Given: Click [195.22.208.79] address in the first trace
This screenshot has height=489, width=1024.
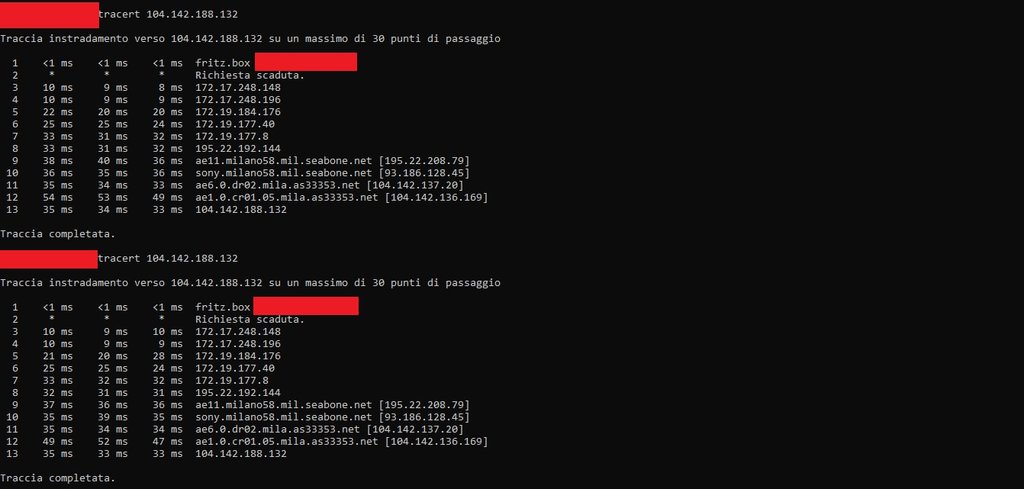Looking at the screenshot, I should coord(419,161).
